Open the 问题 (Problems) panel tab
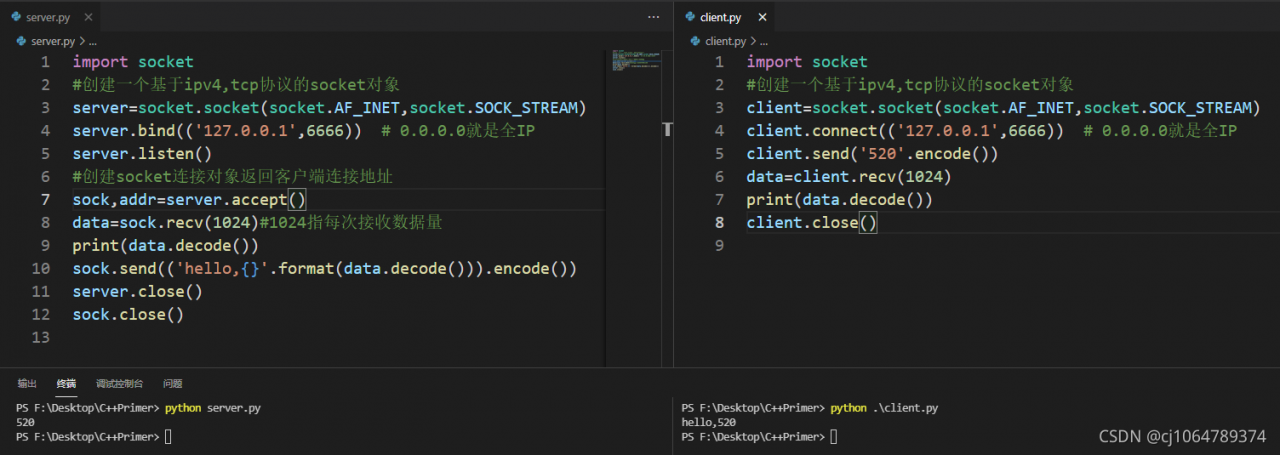The image size is (1280, 455). coord(173,383)
